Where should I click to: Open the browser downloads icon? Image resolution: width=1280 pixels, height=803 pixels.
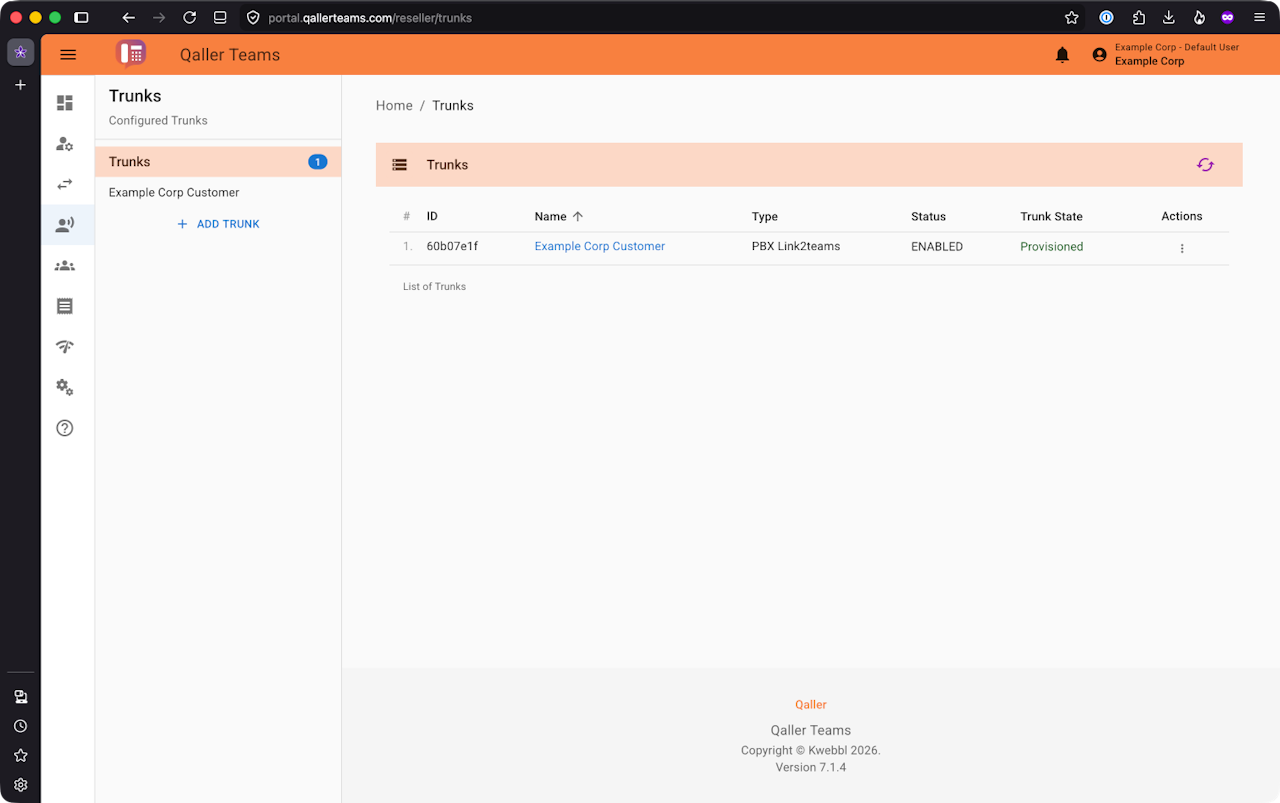[1169, 18]
